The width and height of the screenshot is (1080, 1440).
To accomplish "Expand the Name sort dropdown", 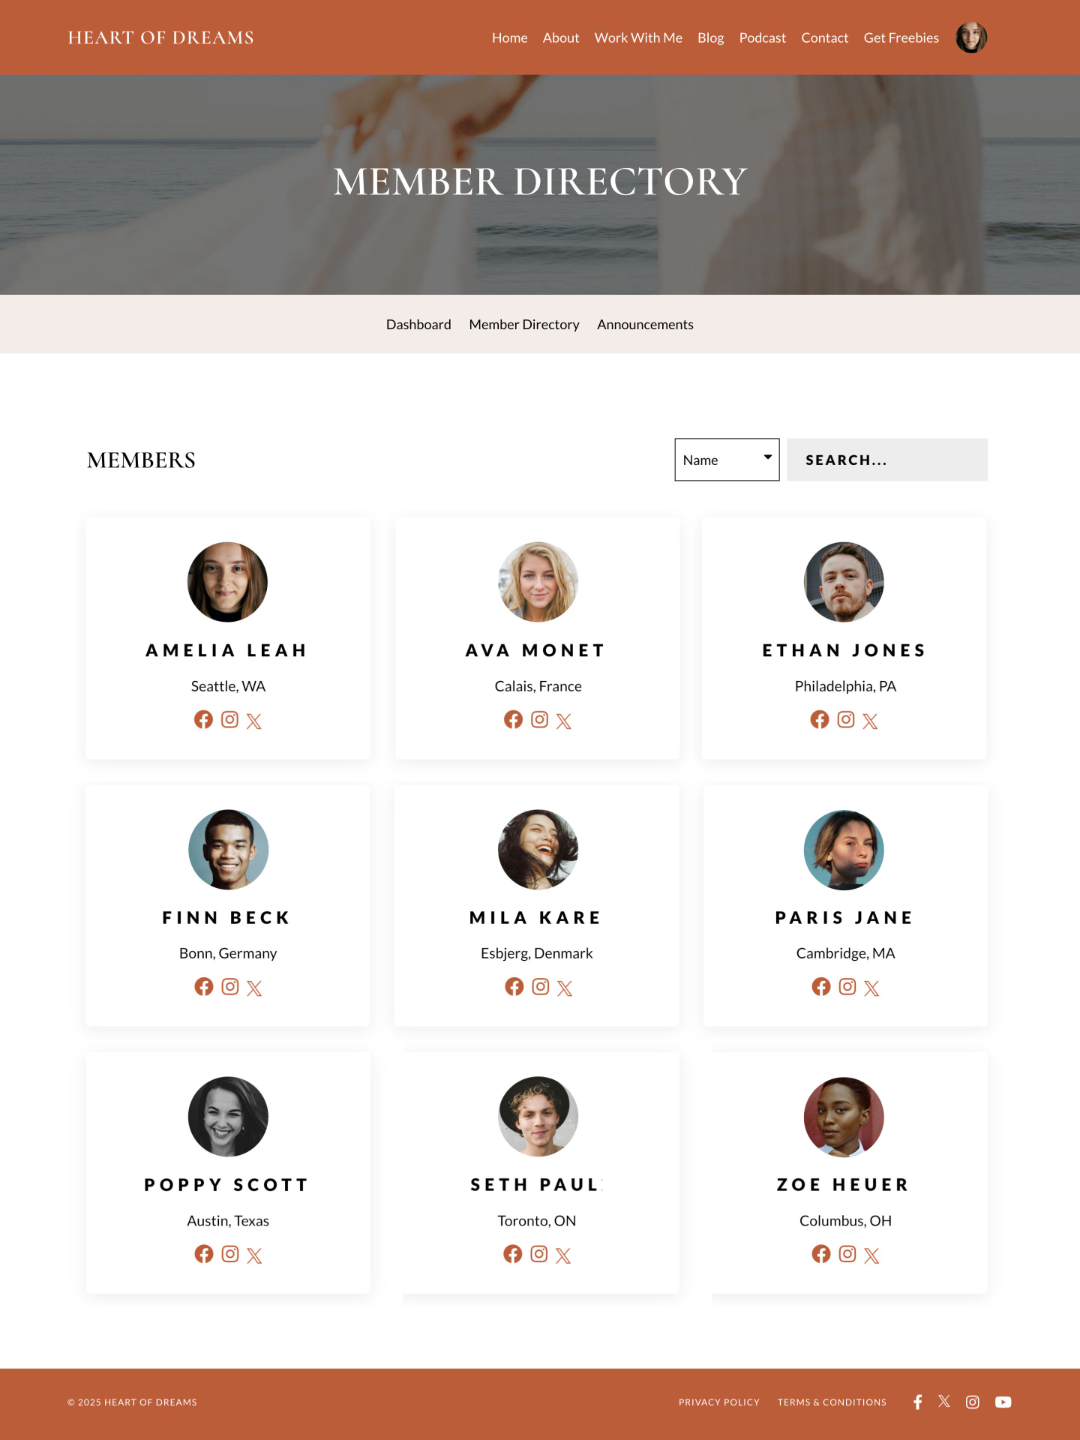I will [x=727, y=460].
